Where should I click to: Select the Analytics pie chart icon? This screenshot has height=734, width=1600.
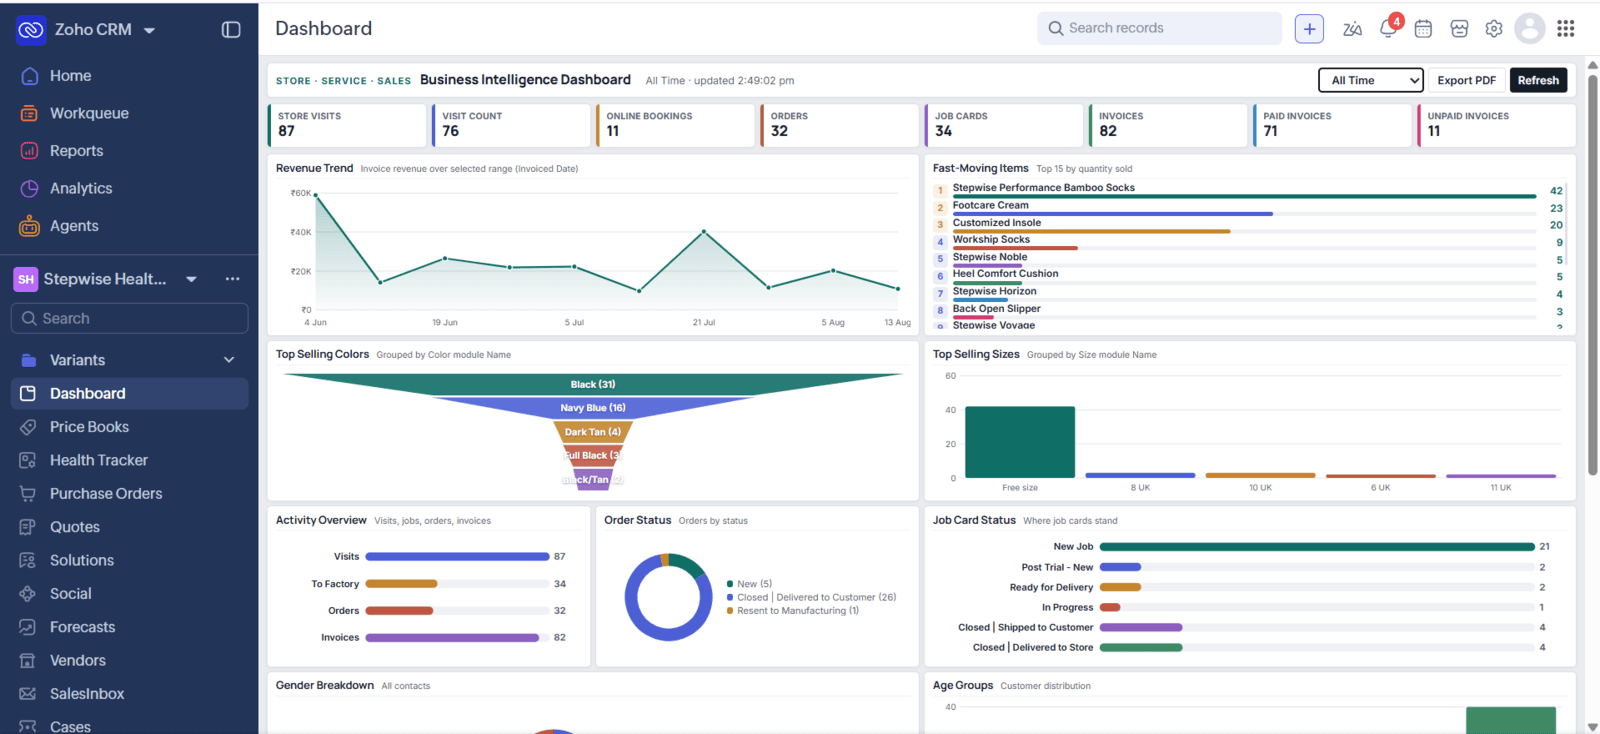pos(30,188)
